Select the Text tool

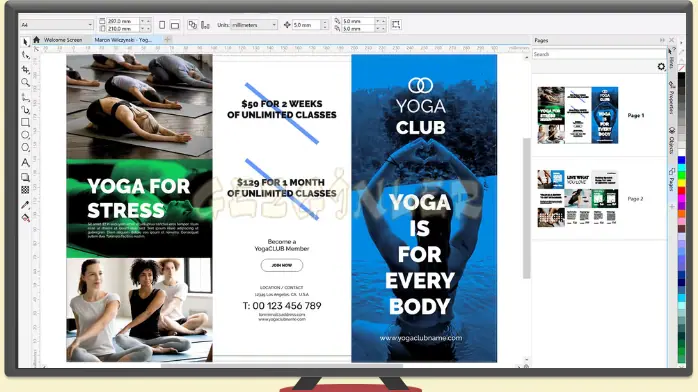pyautogui.click(x=25, y=162)
